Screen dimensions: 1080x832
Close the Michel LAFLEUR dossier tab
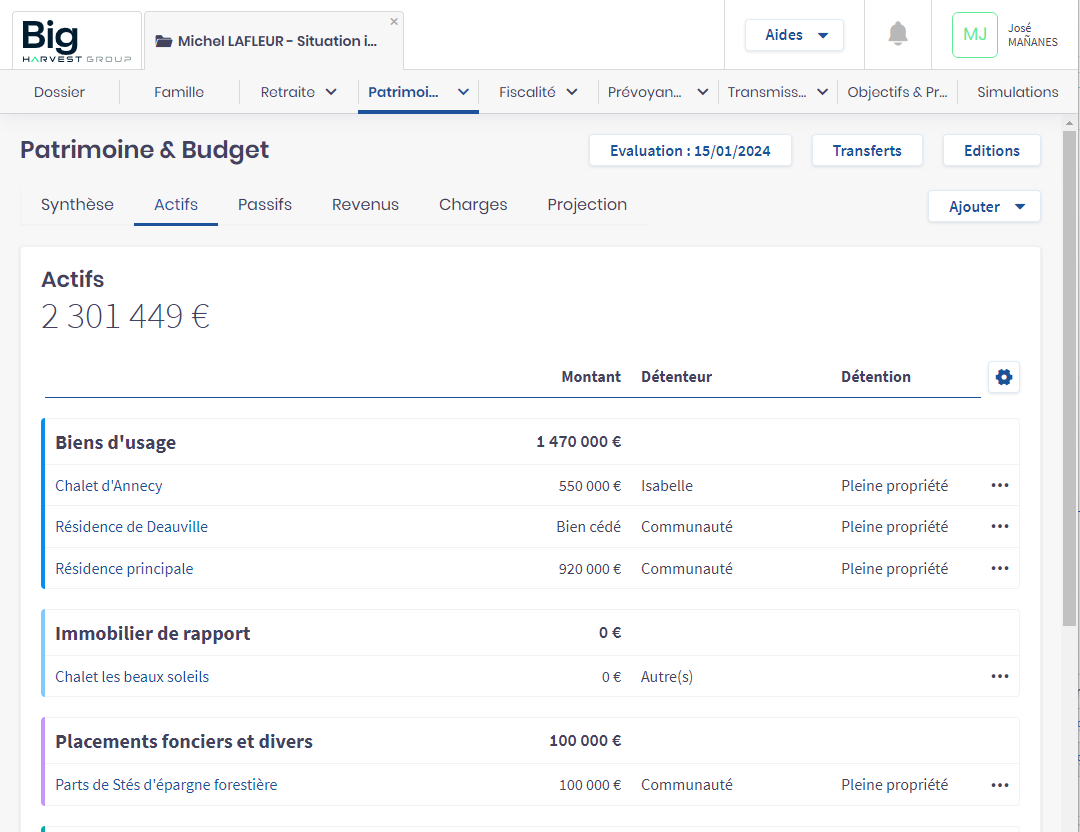pos(394,21)
